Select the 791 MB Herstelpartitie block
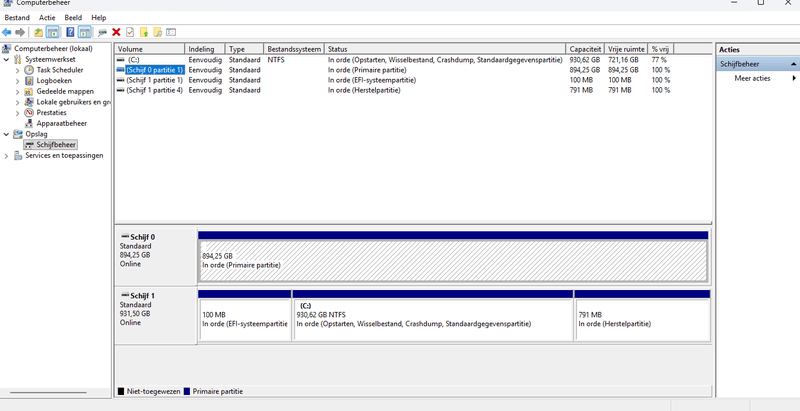 642,319
